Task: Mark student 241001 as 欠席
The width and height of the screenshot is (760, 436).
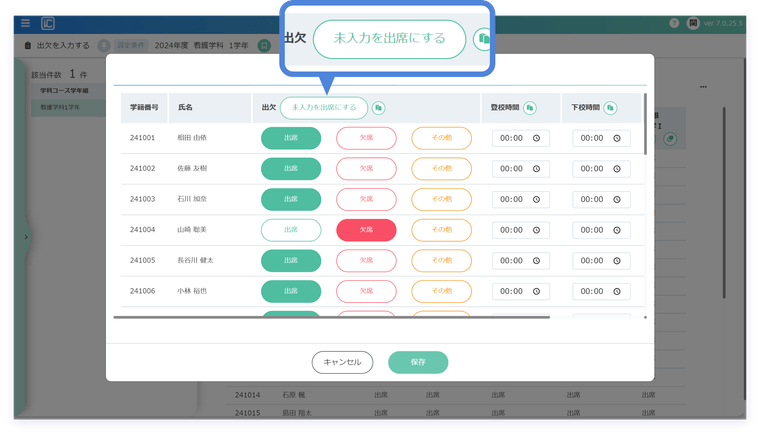Action: (366, 138)
